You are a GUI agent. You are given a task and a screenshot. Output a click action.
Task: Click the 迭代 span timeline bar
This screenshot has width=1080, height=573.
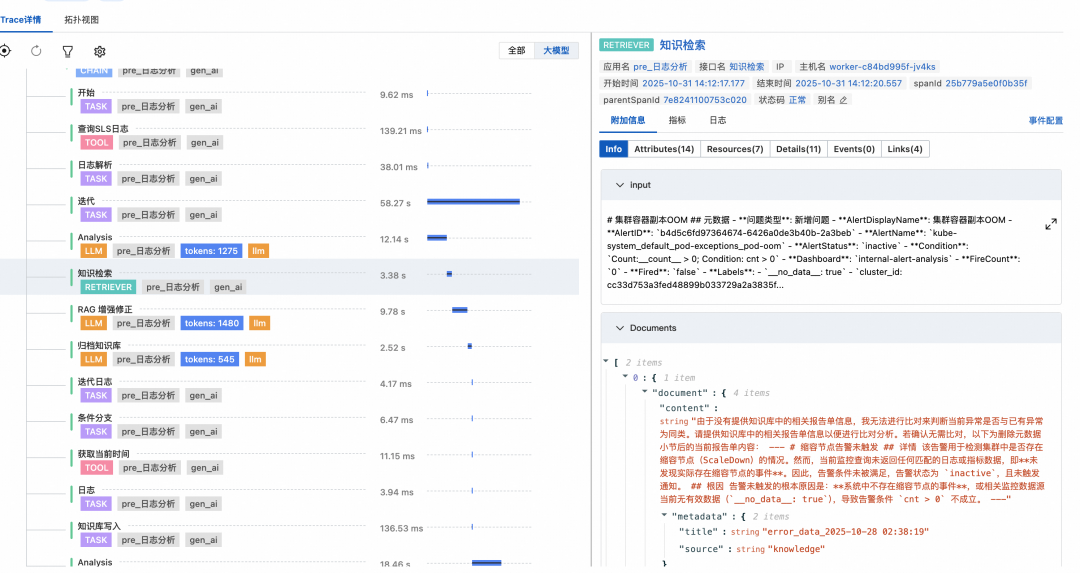click(473, 202)
